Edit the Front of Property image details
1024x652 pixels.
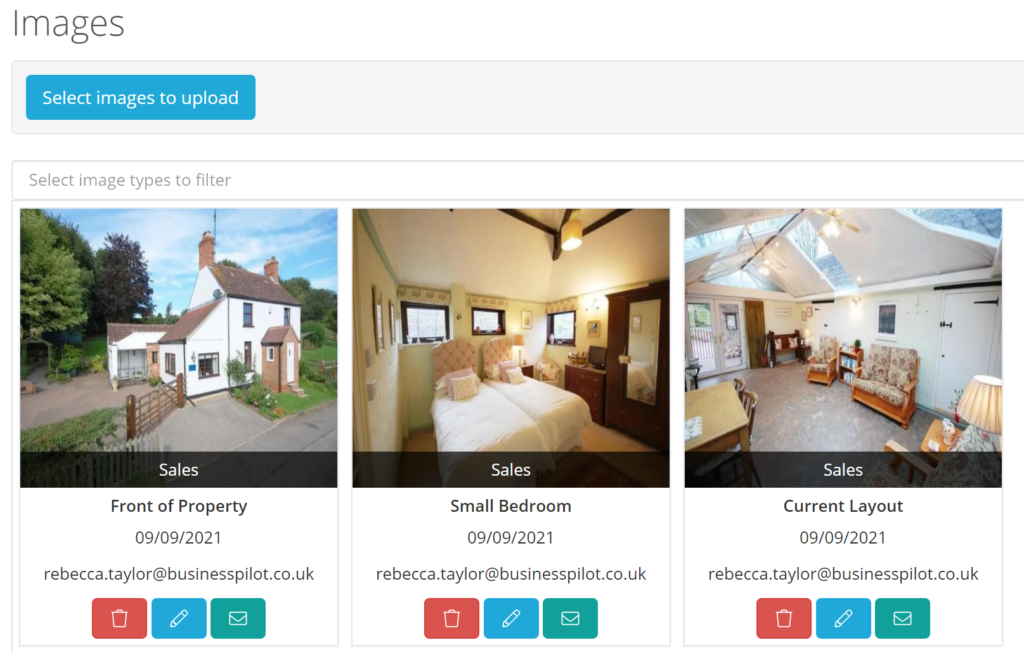pyautogui.click(x=179, y=618)
